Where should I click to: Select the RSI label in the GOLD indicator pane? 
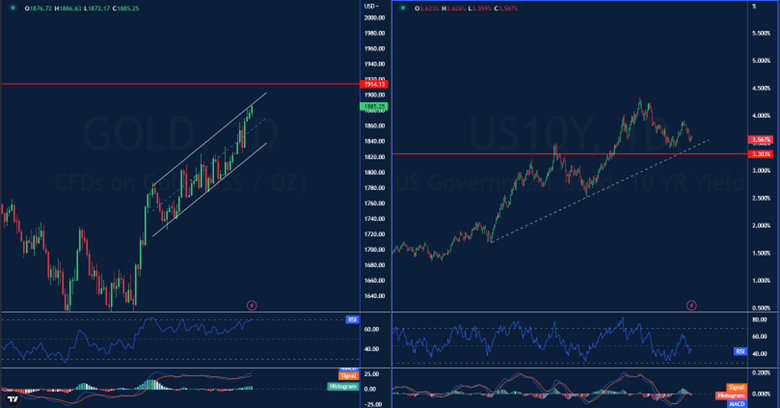tap(352, 319)
